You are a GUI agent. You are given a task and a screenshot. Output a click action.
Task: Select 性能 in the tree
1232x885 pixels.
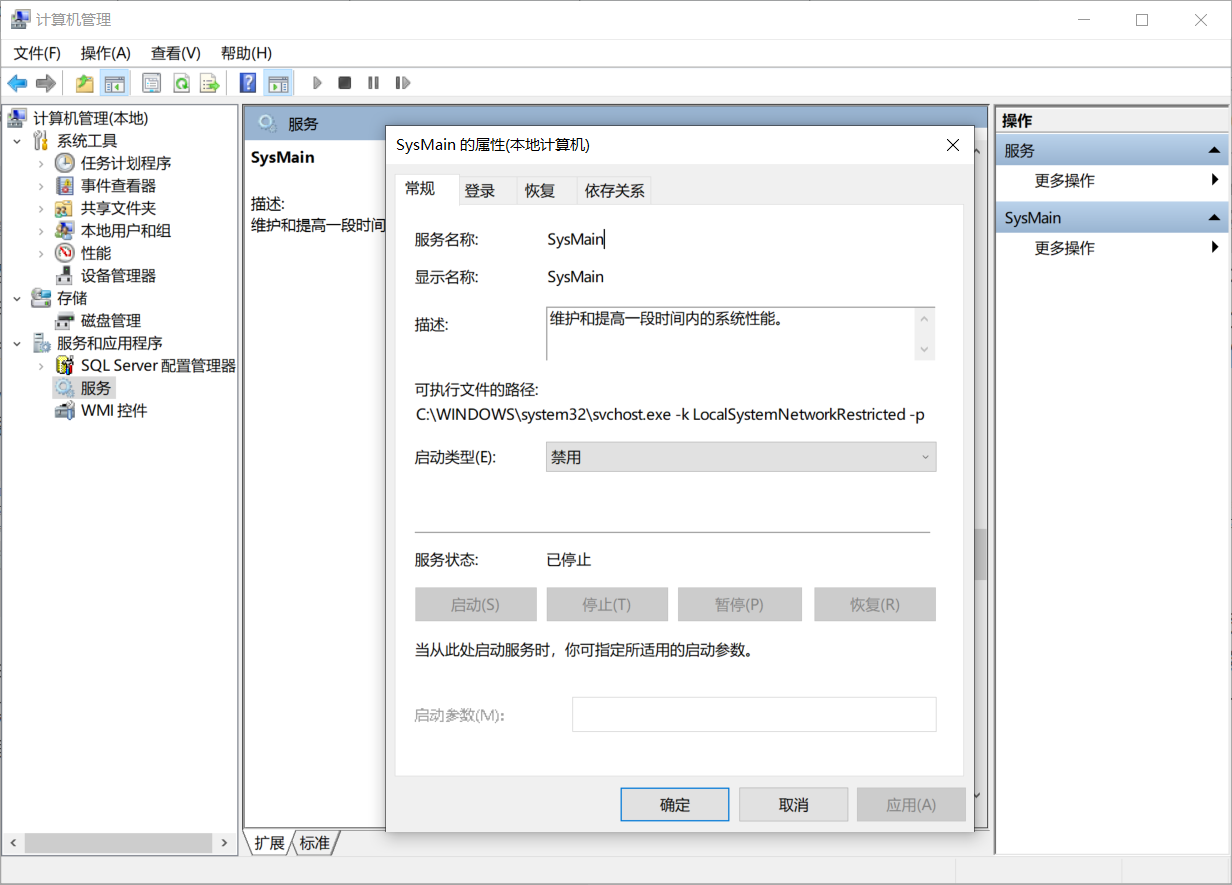96,253
